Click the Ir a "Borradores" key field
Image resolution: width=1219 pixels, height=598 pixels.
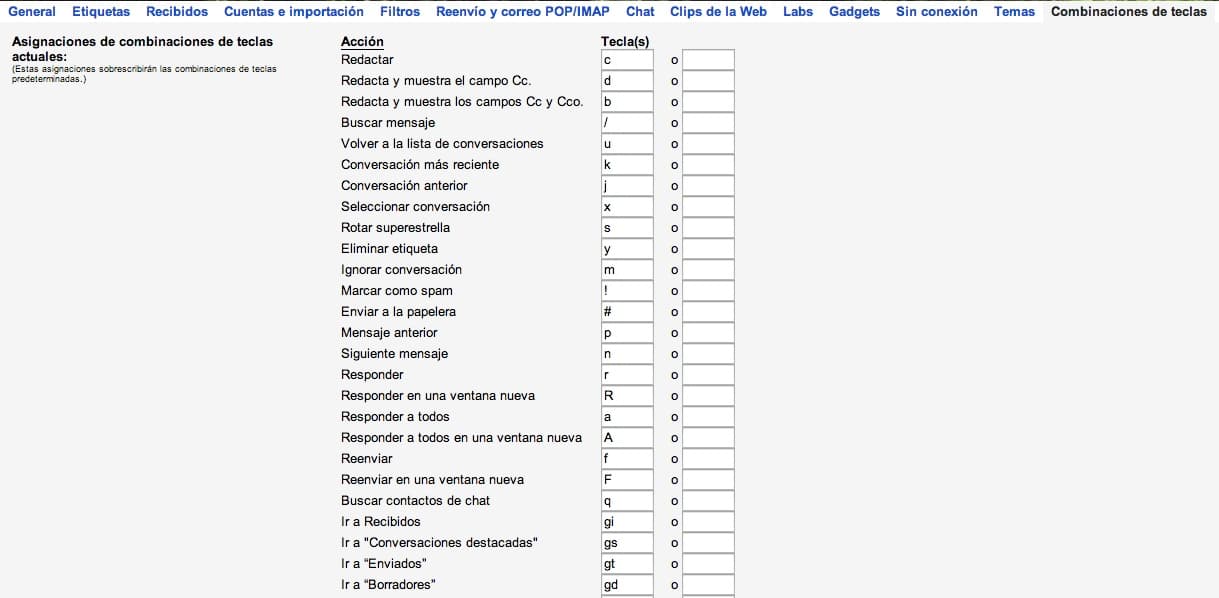pyautogui.click(x=627, y=585)
